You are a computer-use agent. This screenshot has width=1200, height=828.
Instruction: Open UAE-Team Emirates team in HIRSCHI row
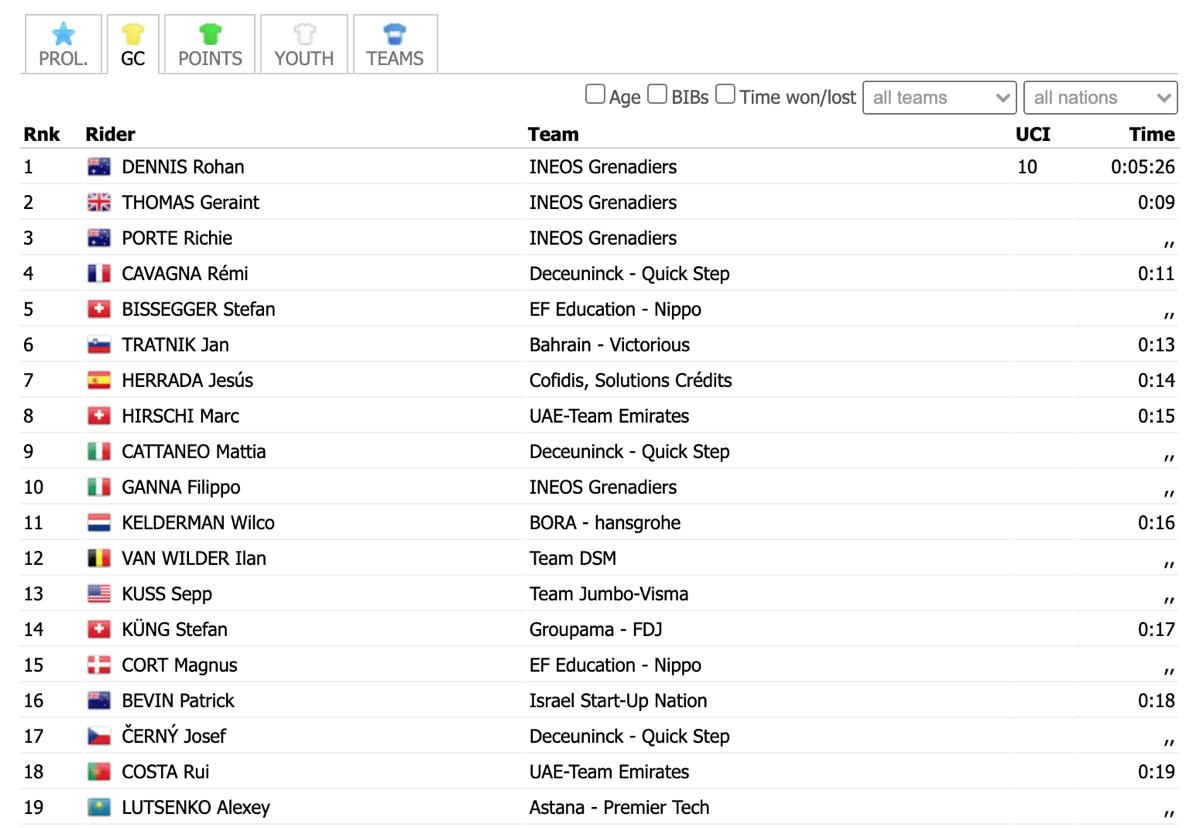point(609,416)
